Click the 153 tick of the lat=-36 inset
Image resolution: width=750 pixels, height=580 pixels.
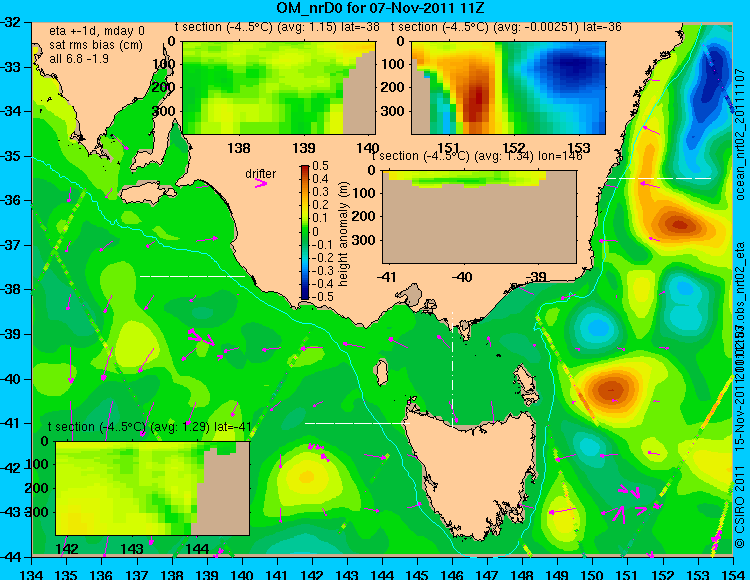pyautogui.click(x=579, y=148)
